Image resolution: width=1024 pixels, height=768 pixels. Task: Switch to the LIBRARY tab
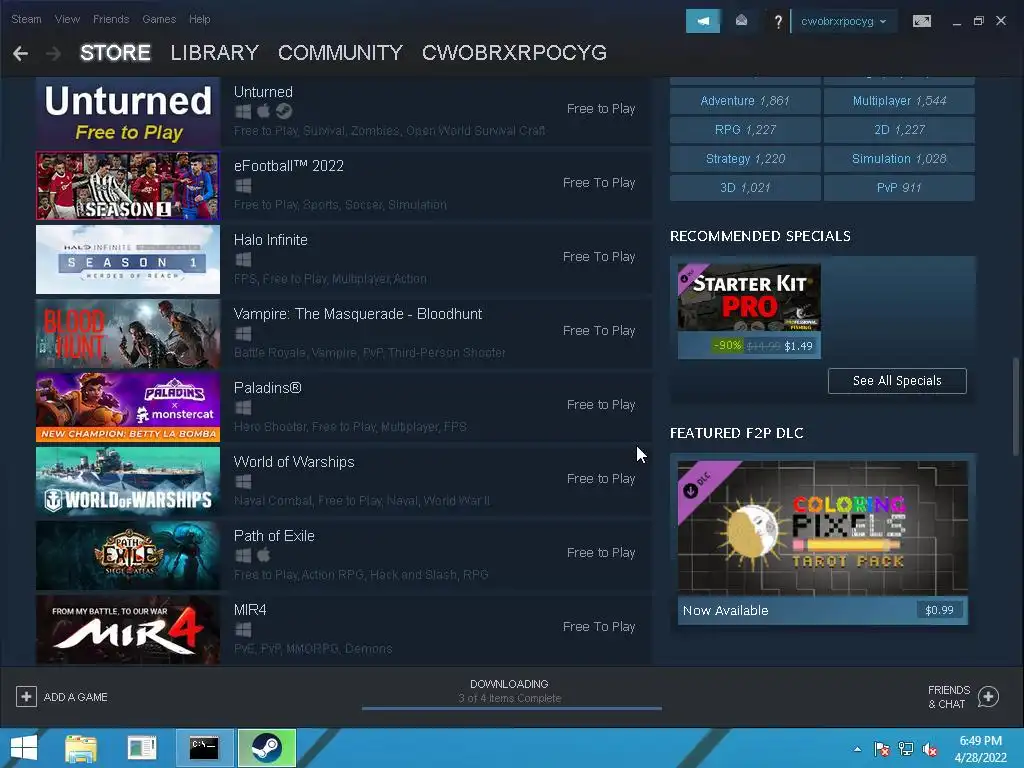click(214, 53)
